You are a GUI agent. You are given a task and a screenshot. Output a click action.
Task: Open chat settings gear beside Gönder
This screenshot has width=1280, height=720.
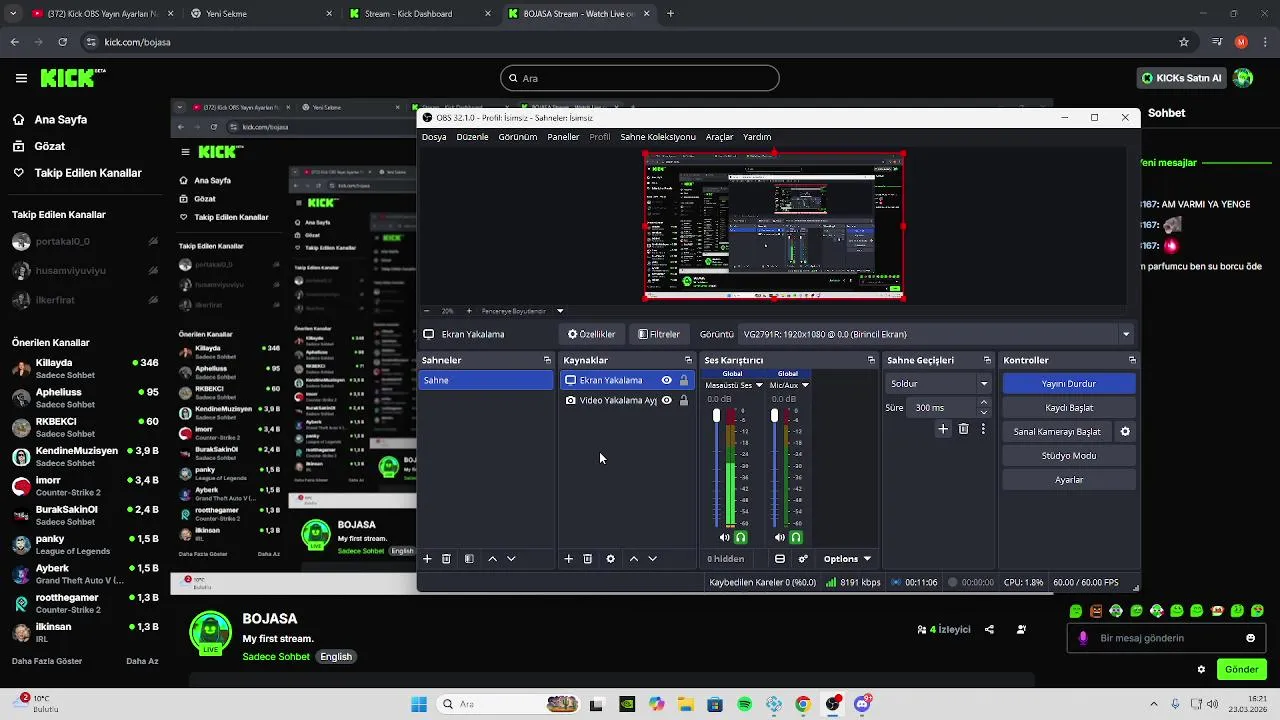(1202, 669)
